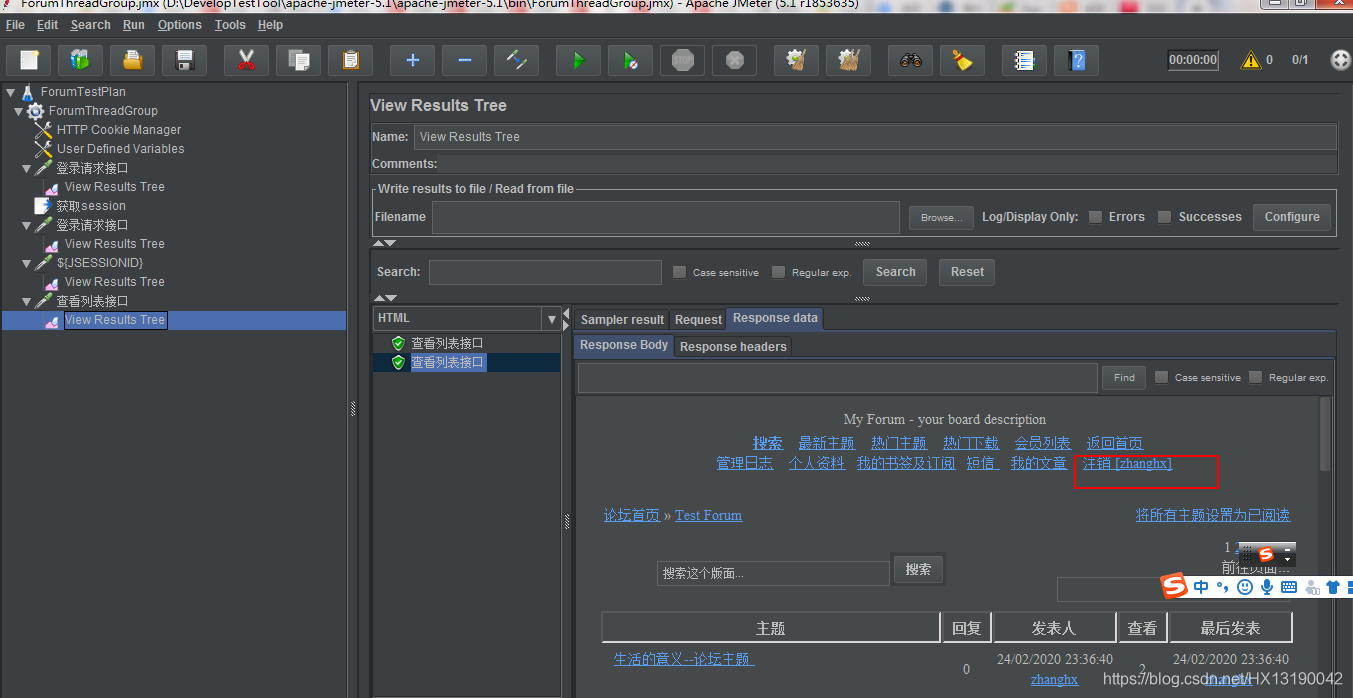The image size is (1353, 698).
Task: Click the yellow warning triangle icon
Action: (x=1250, y=60)
